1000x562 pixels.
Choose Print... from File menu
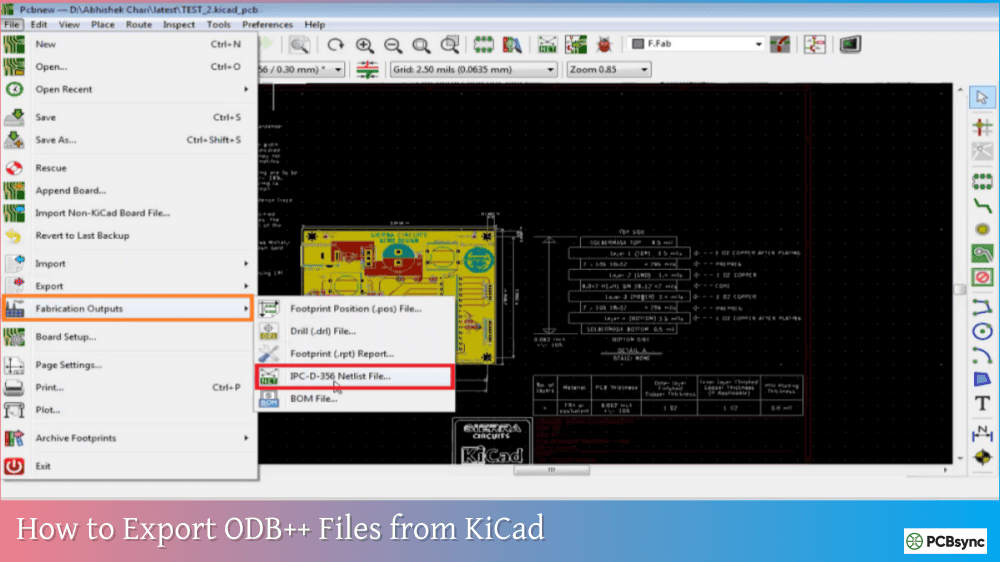click(x=129, y=387)
